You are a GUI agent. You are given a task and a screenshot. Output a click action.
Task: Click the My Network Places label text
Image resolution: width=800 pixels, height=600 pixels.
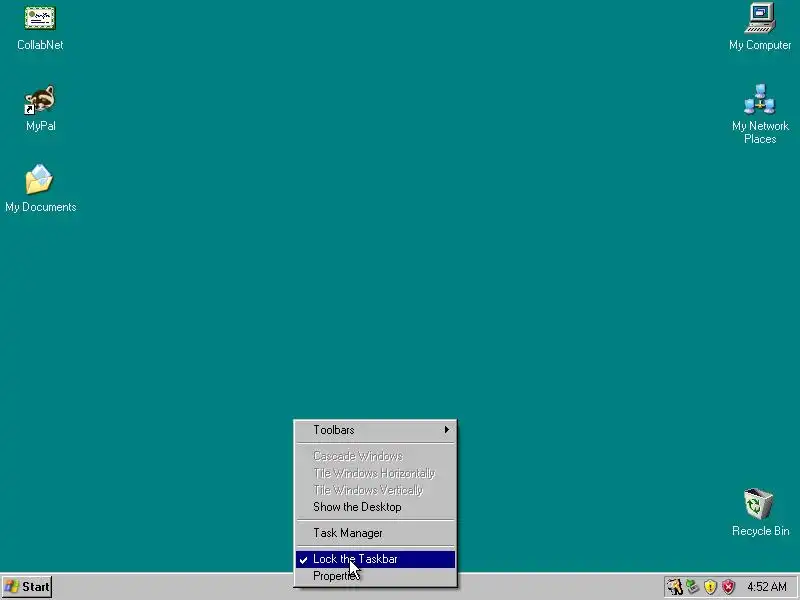pos(760,133)
